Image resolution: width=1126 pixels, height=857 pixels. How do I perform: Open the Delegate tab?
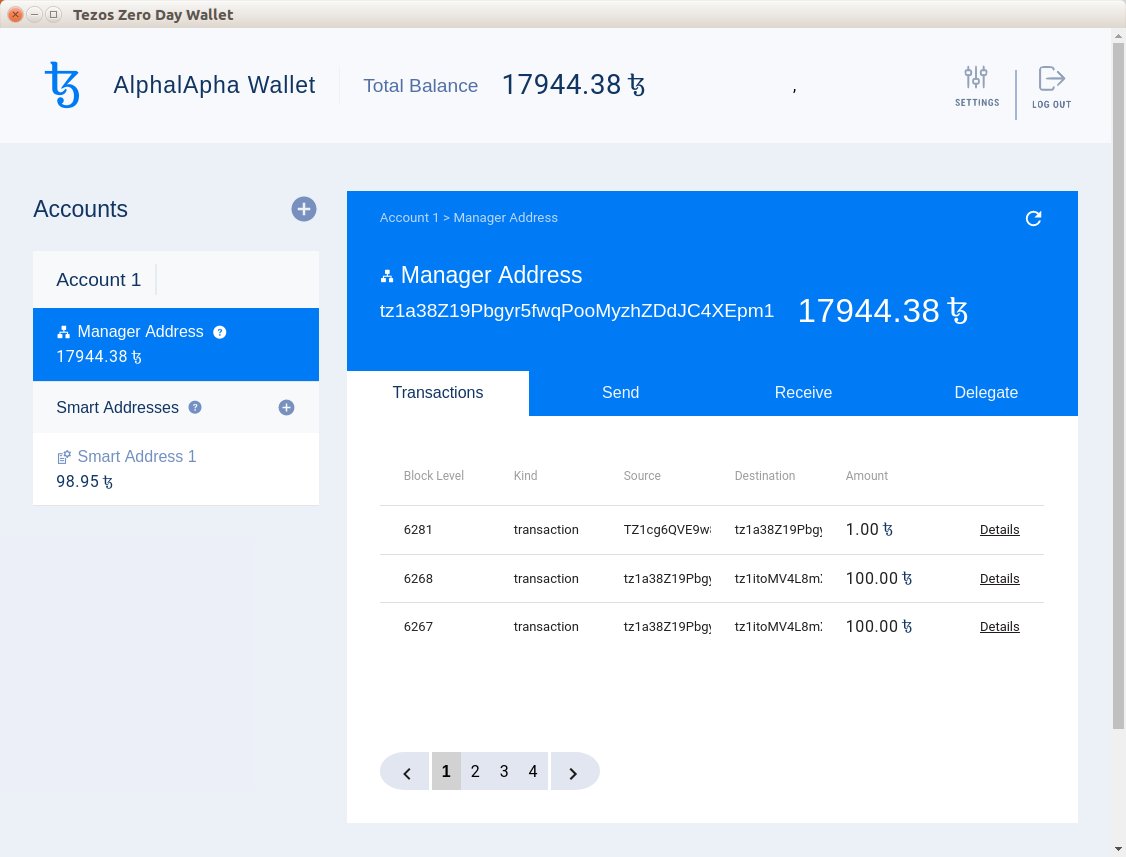click(x=986, y=392)
